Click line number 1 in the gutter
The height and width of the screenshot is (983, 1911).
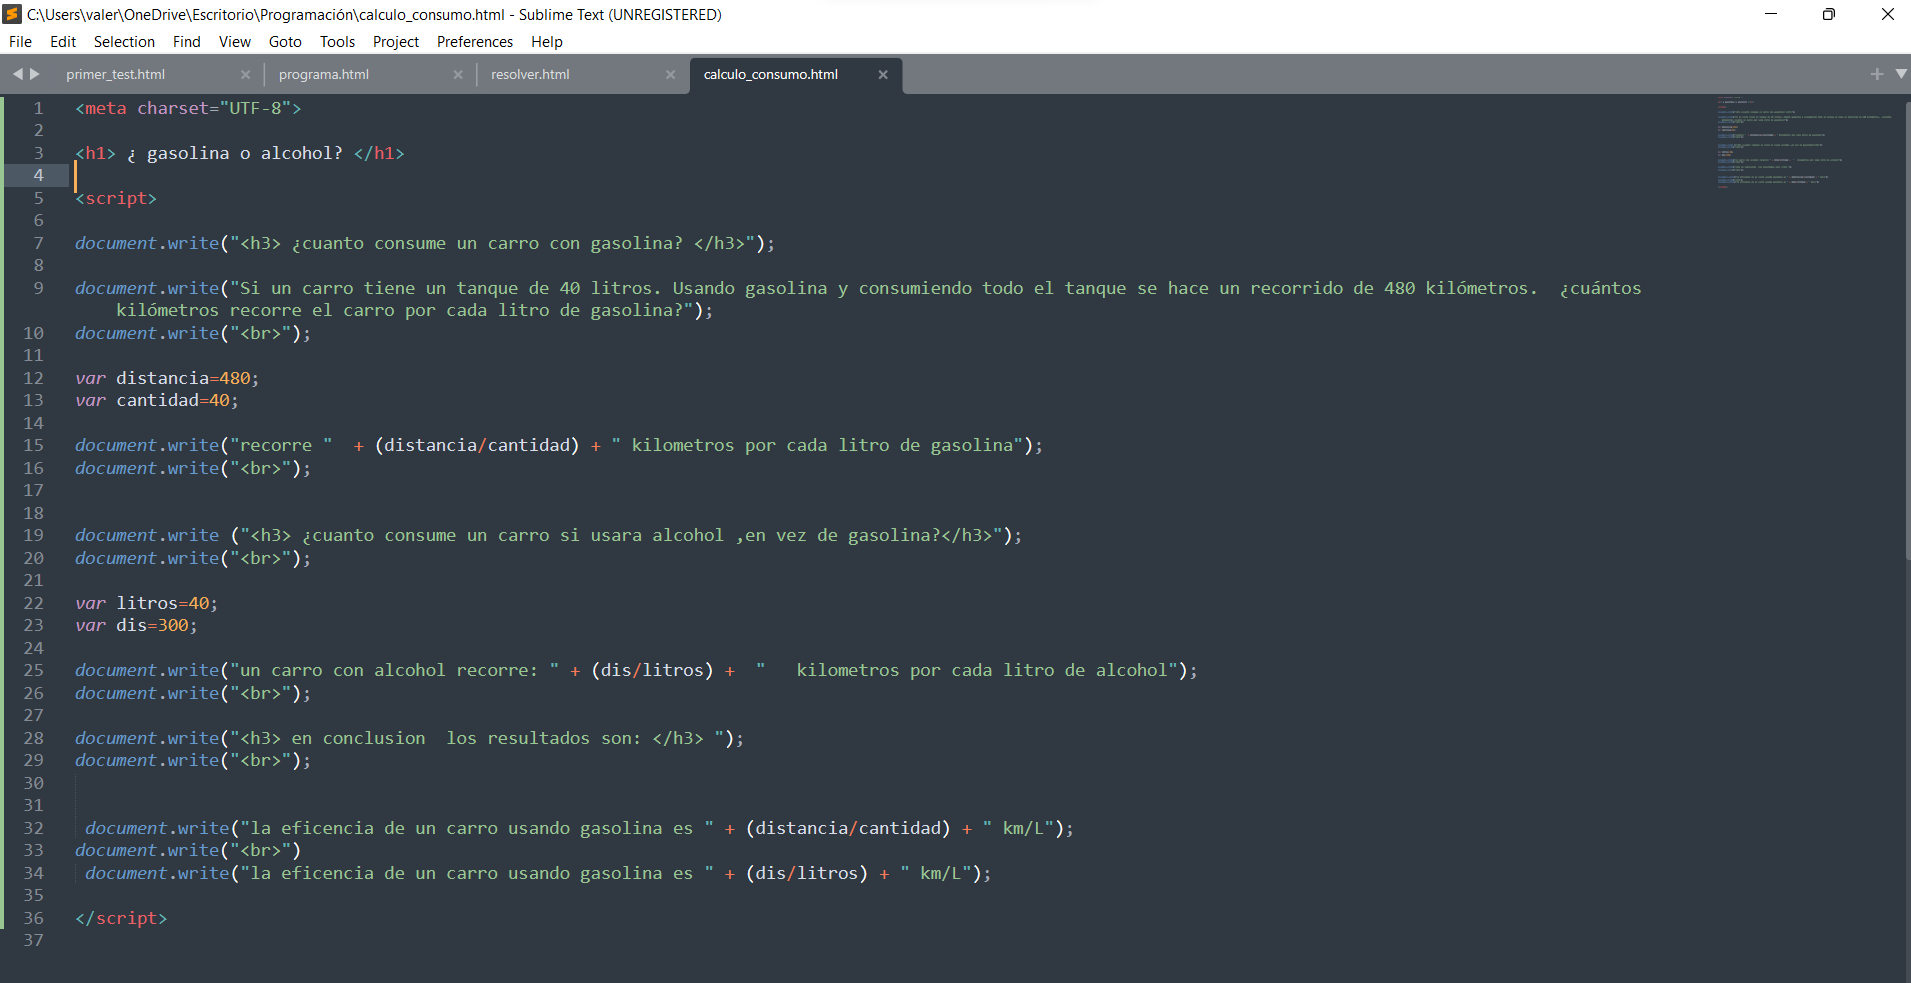[39, 108]
